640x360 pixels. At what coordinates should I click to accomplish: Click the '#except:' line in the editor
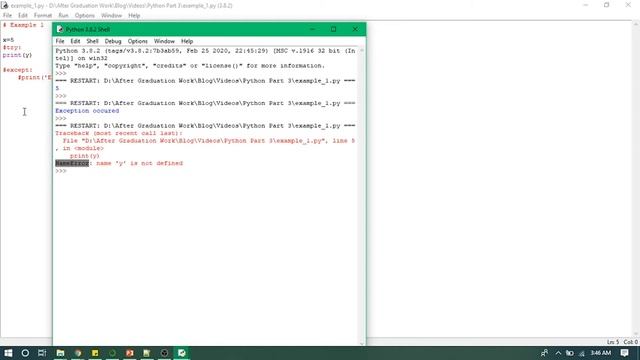pyautogui.click(x=18, y=70)
